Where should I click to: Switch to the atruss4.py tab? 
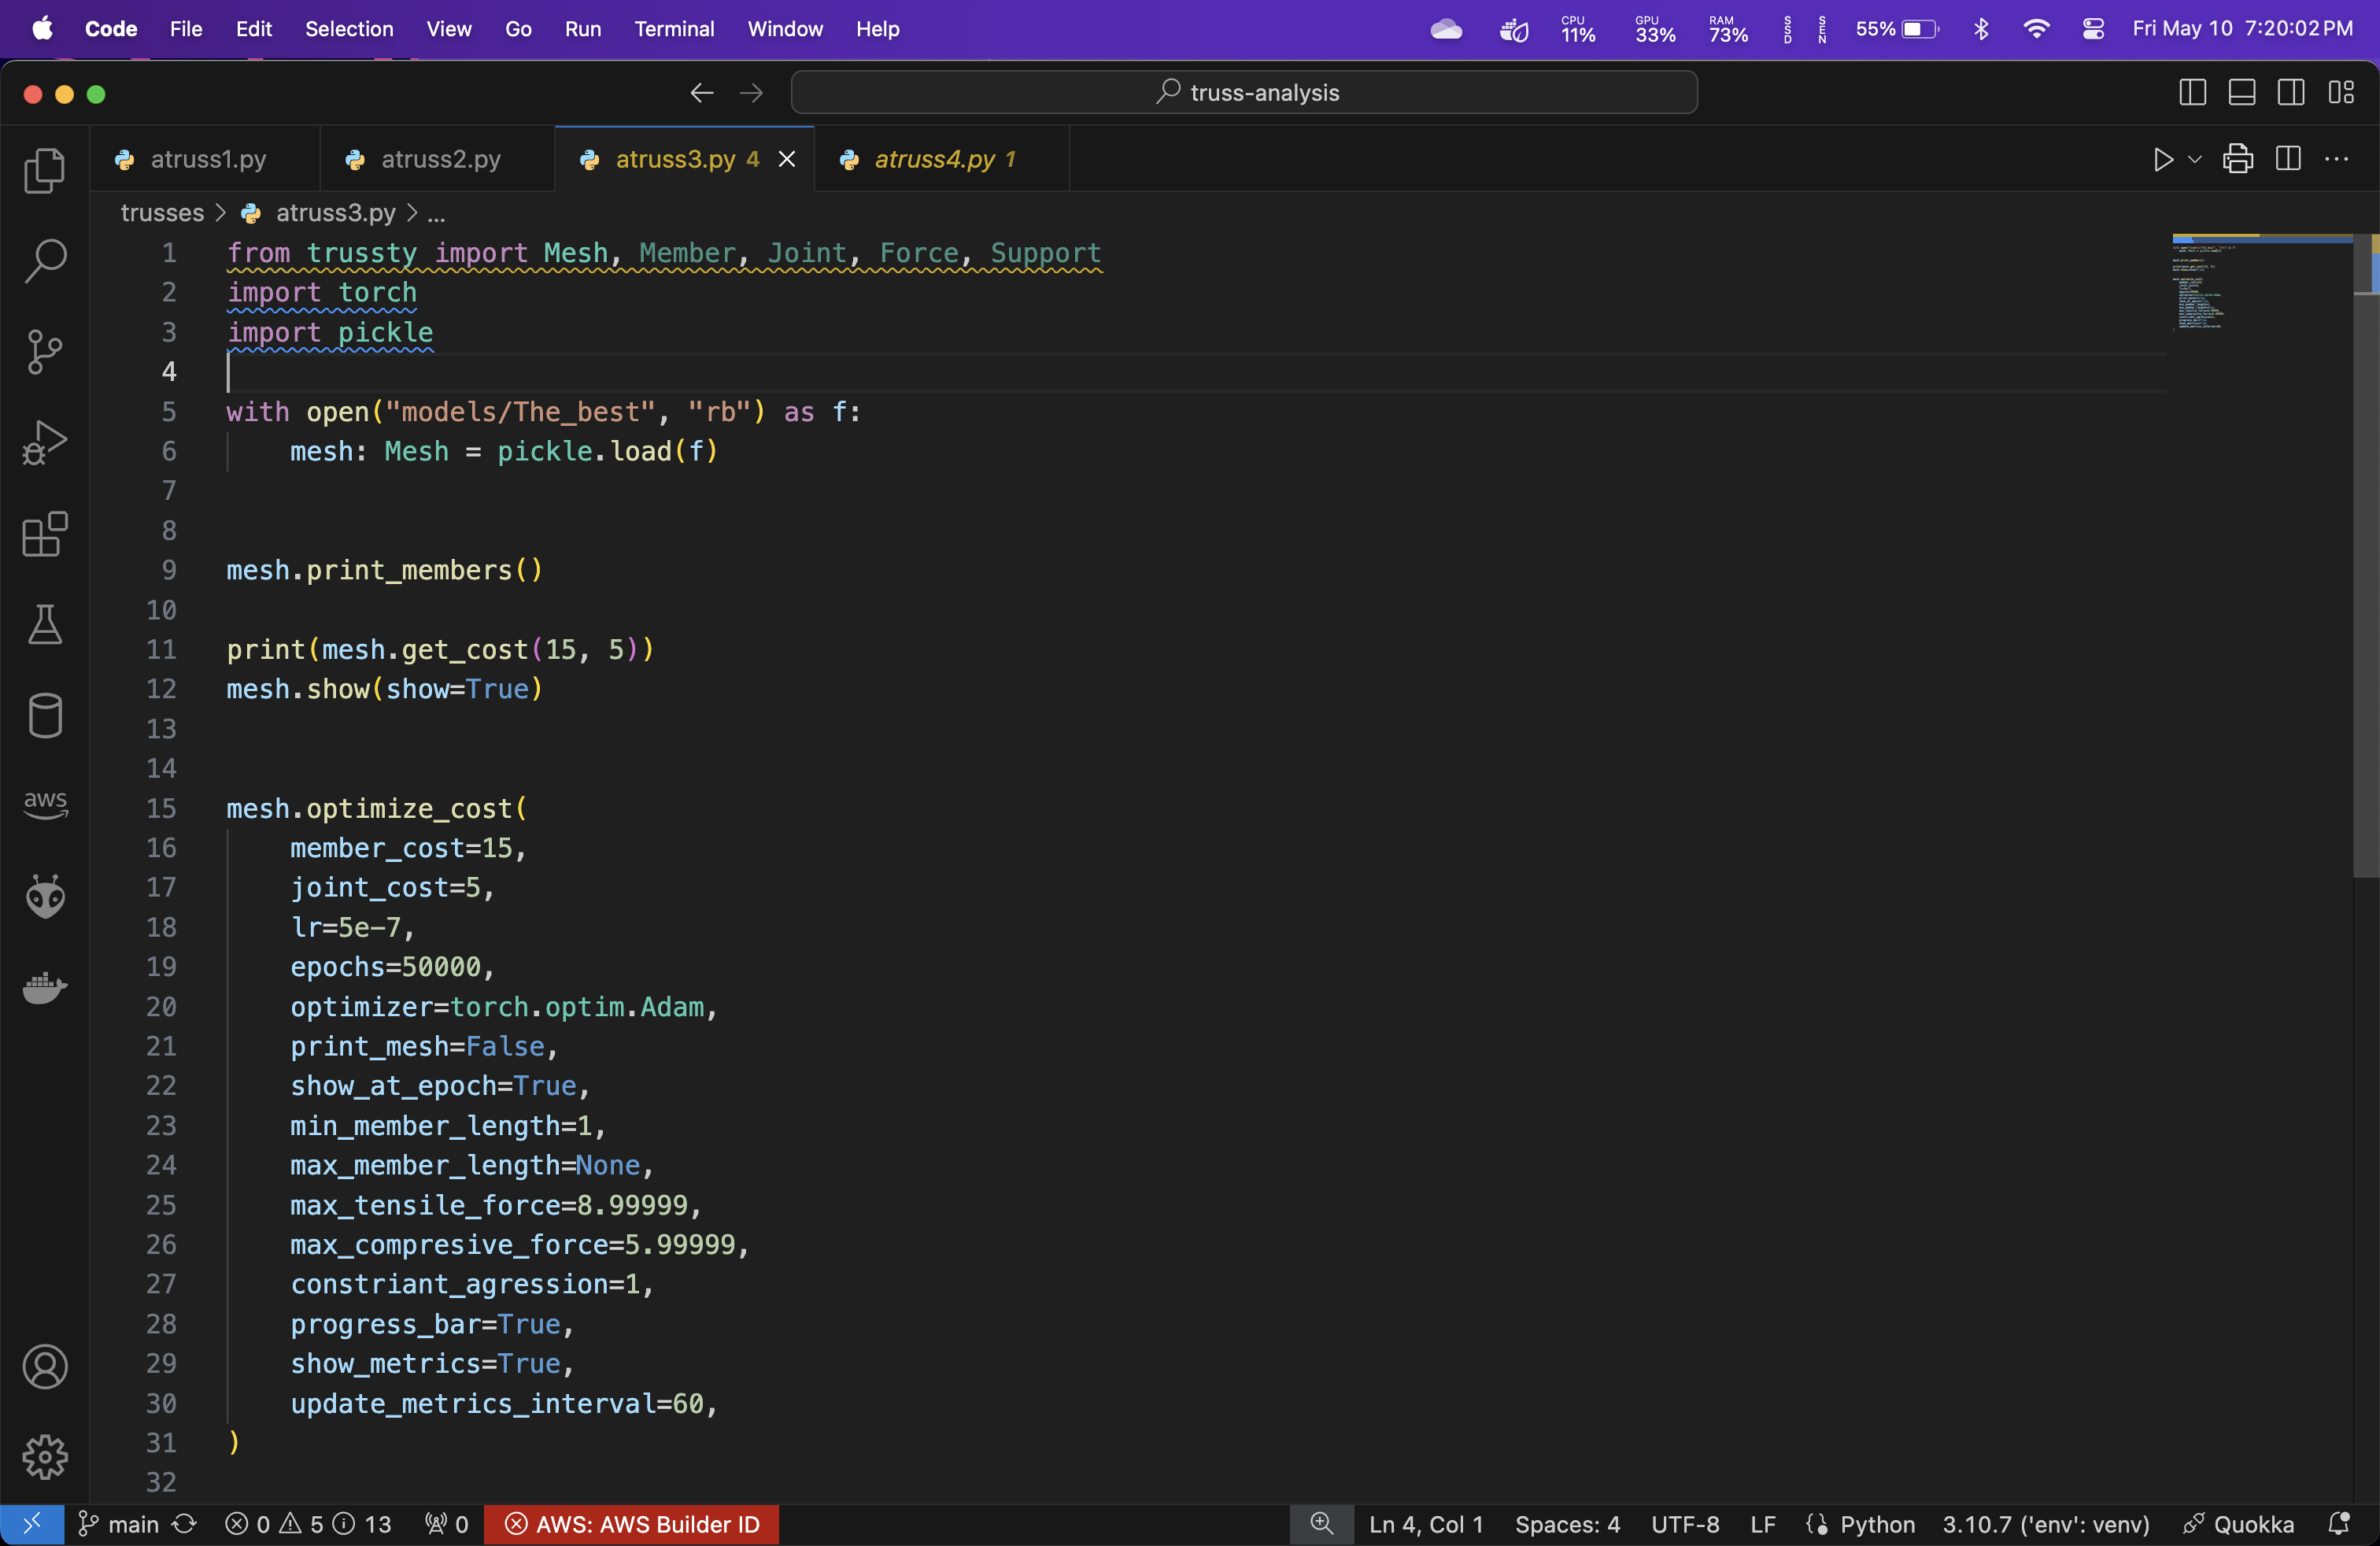pyautogui.click(x=942, y=160)
